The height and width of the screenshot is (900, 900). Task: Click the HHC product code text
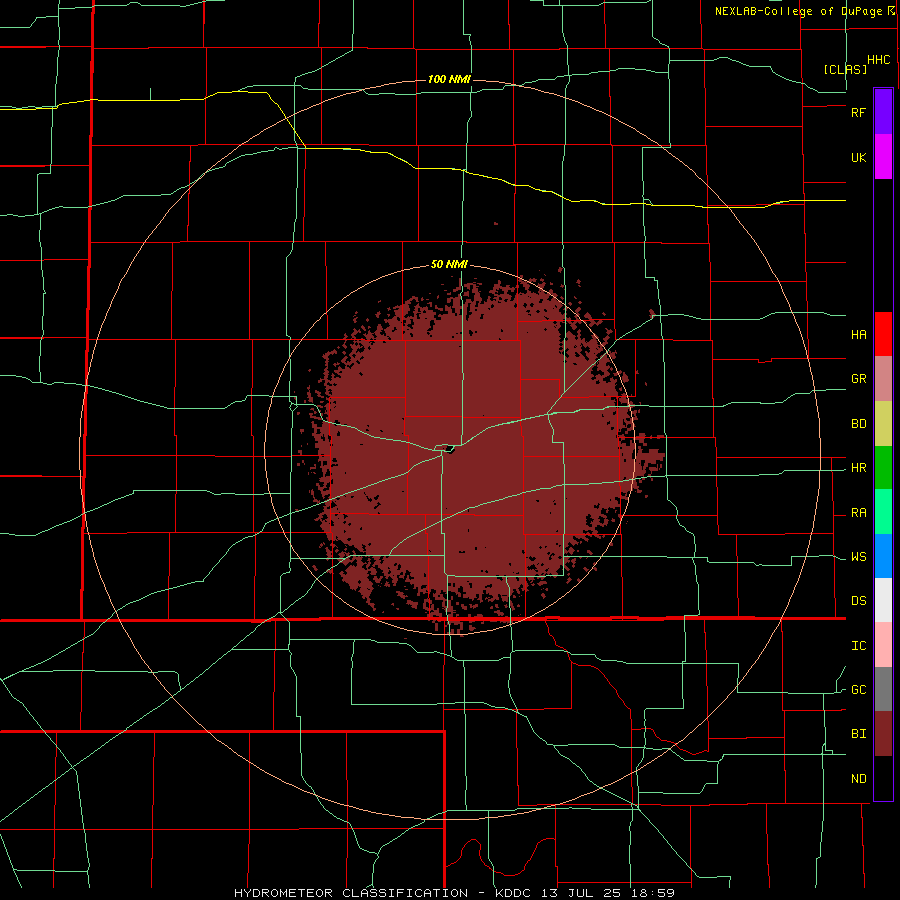tap(878, 60)
